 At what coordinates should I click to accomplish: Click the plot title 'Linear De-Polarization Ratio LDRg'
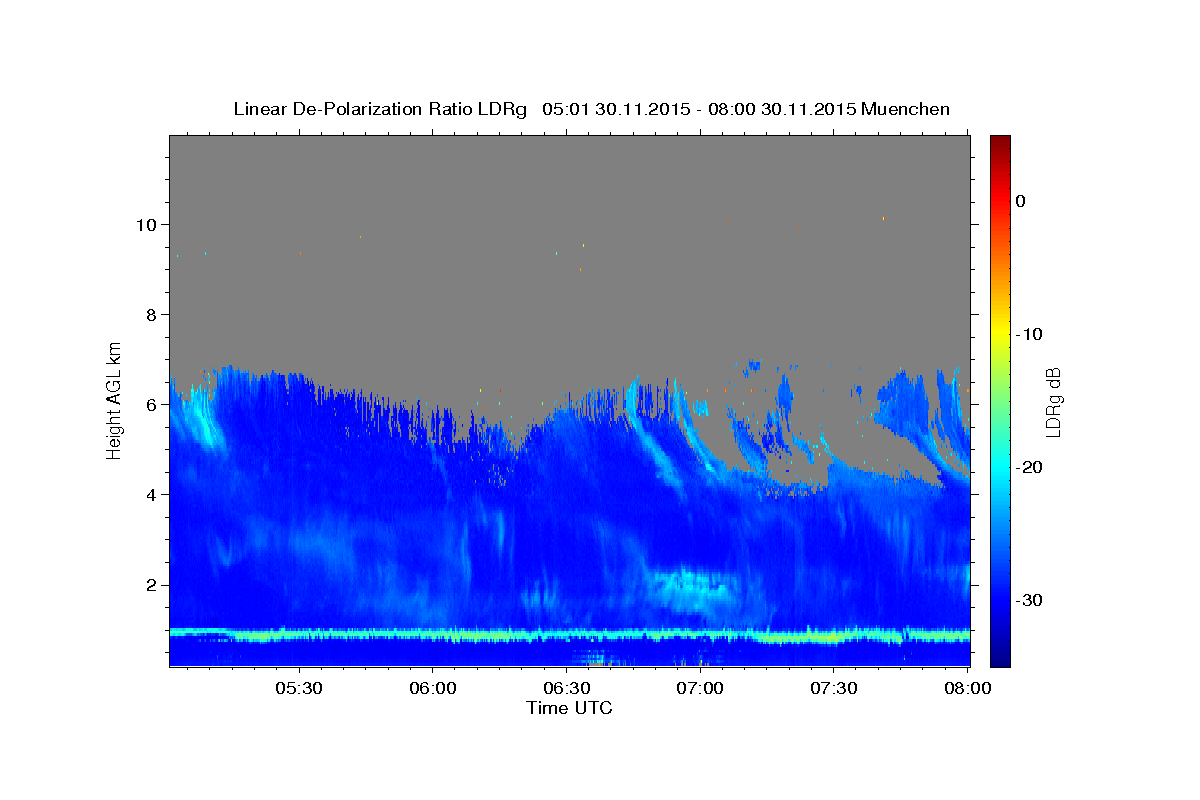[380, 109]
